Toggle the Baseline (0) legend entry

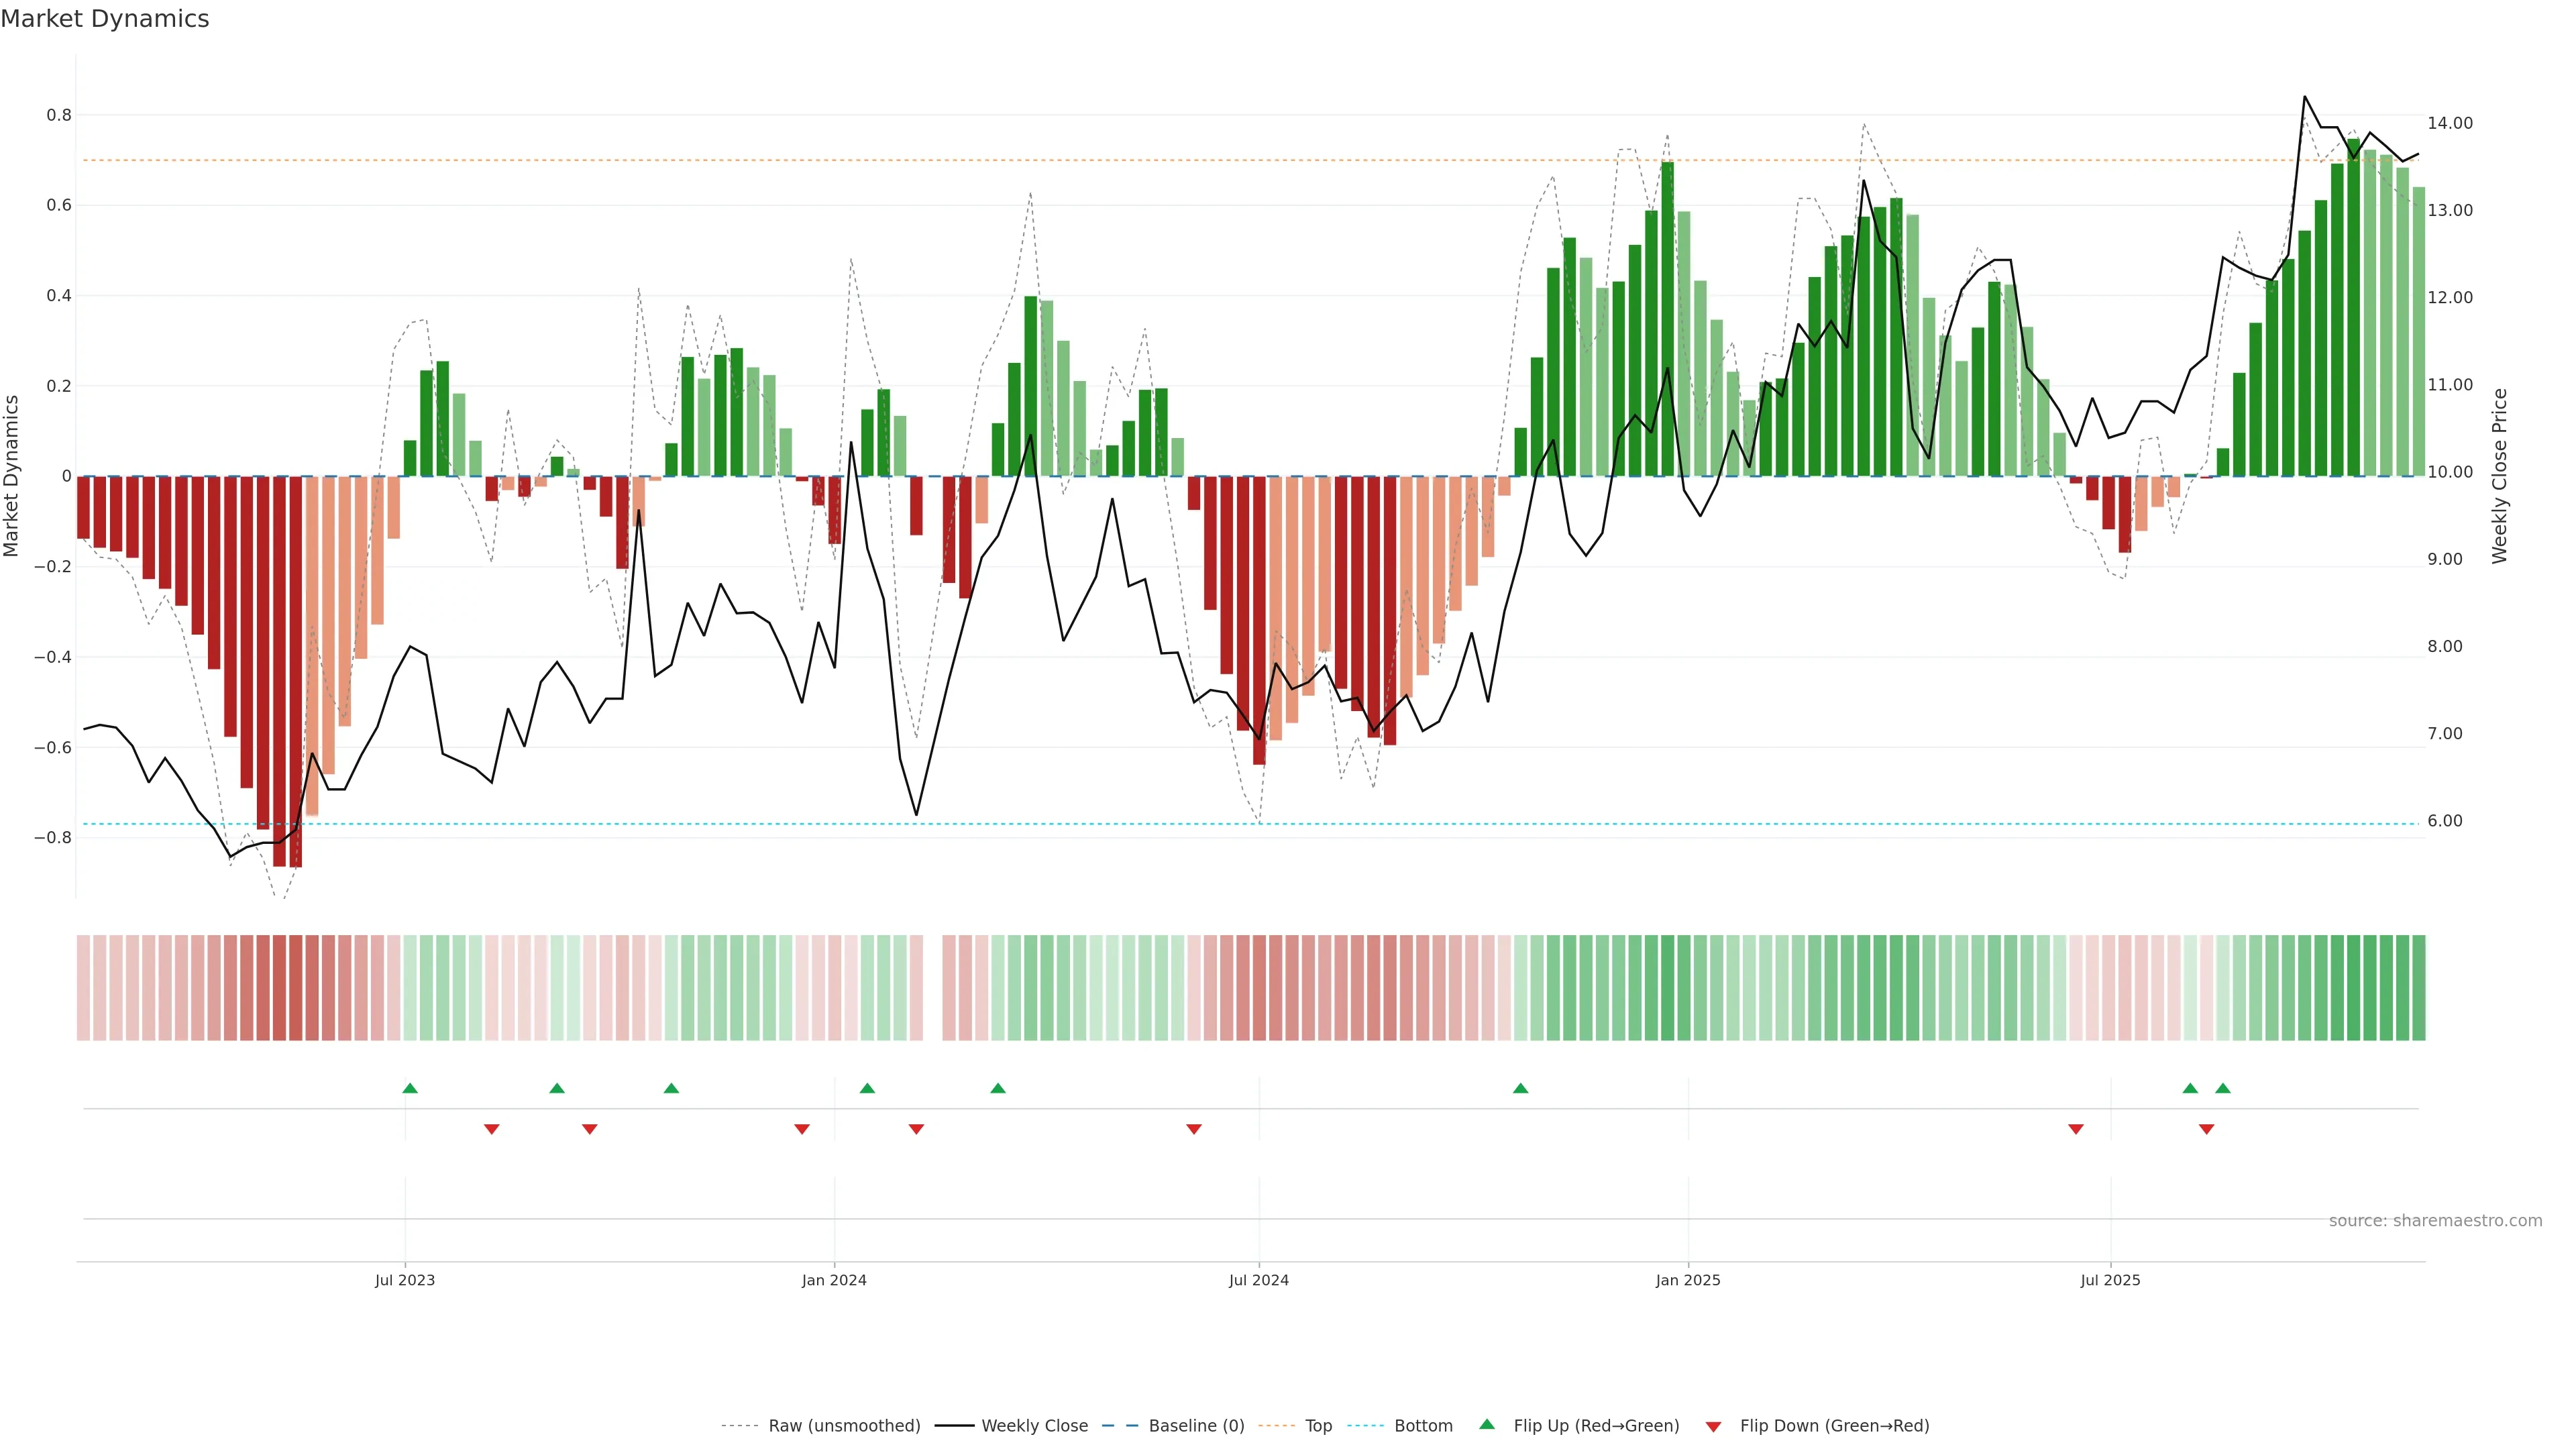1196,1426
